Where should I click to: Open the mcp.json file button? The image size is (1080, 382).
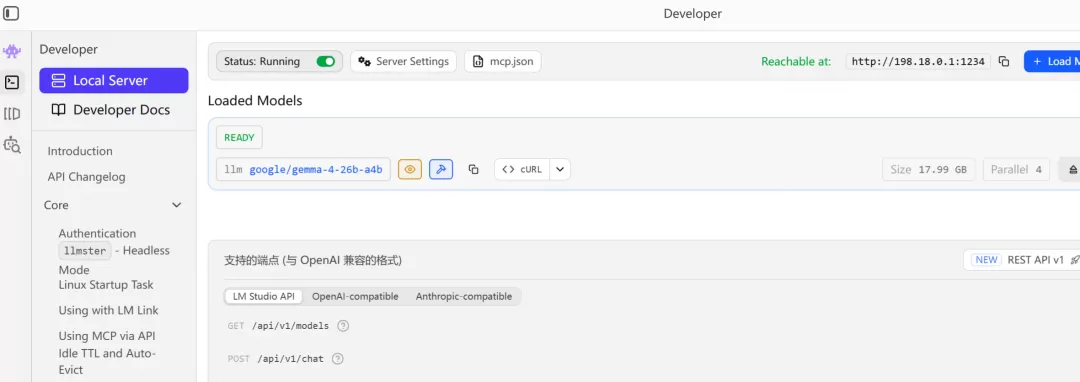503,61
